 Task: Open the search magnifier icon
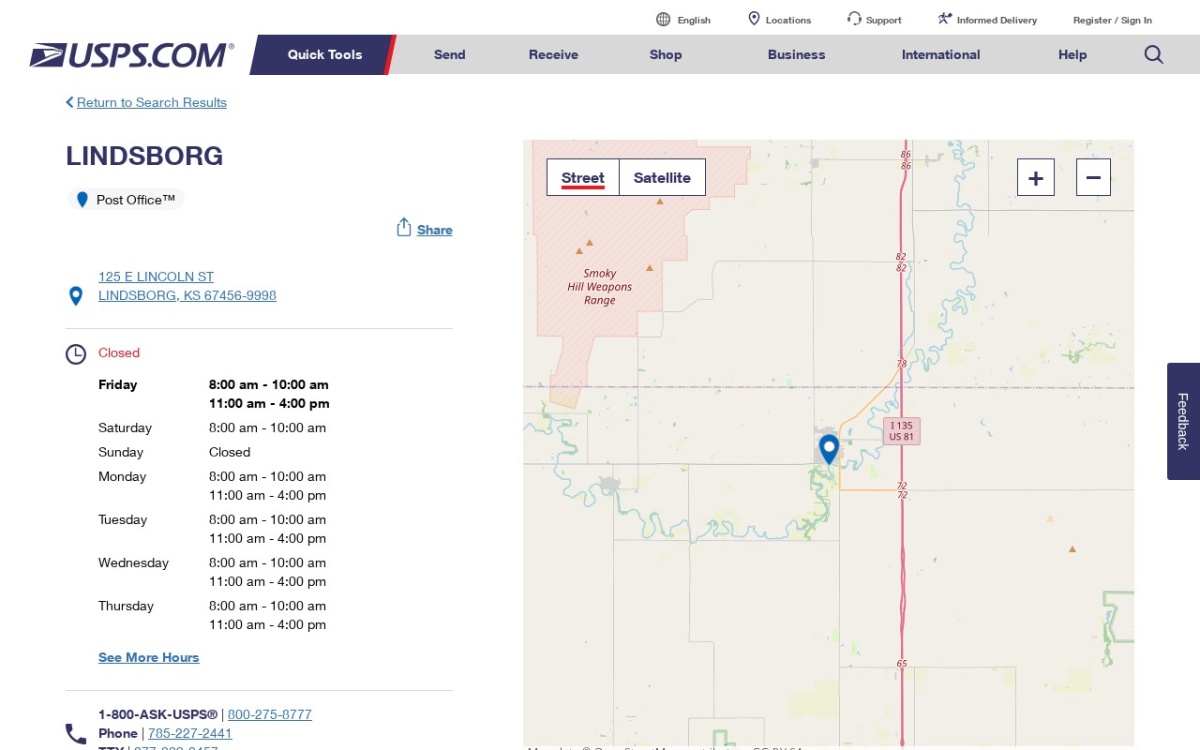click(x=1153, y=55)
